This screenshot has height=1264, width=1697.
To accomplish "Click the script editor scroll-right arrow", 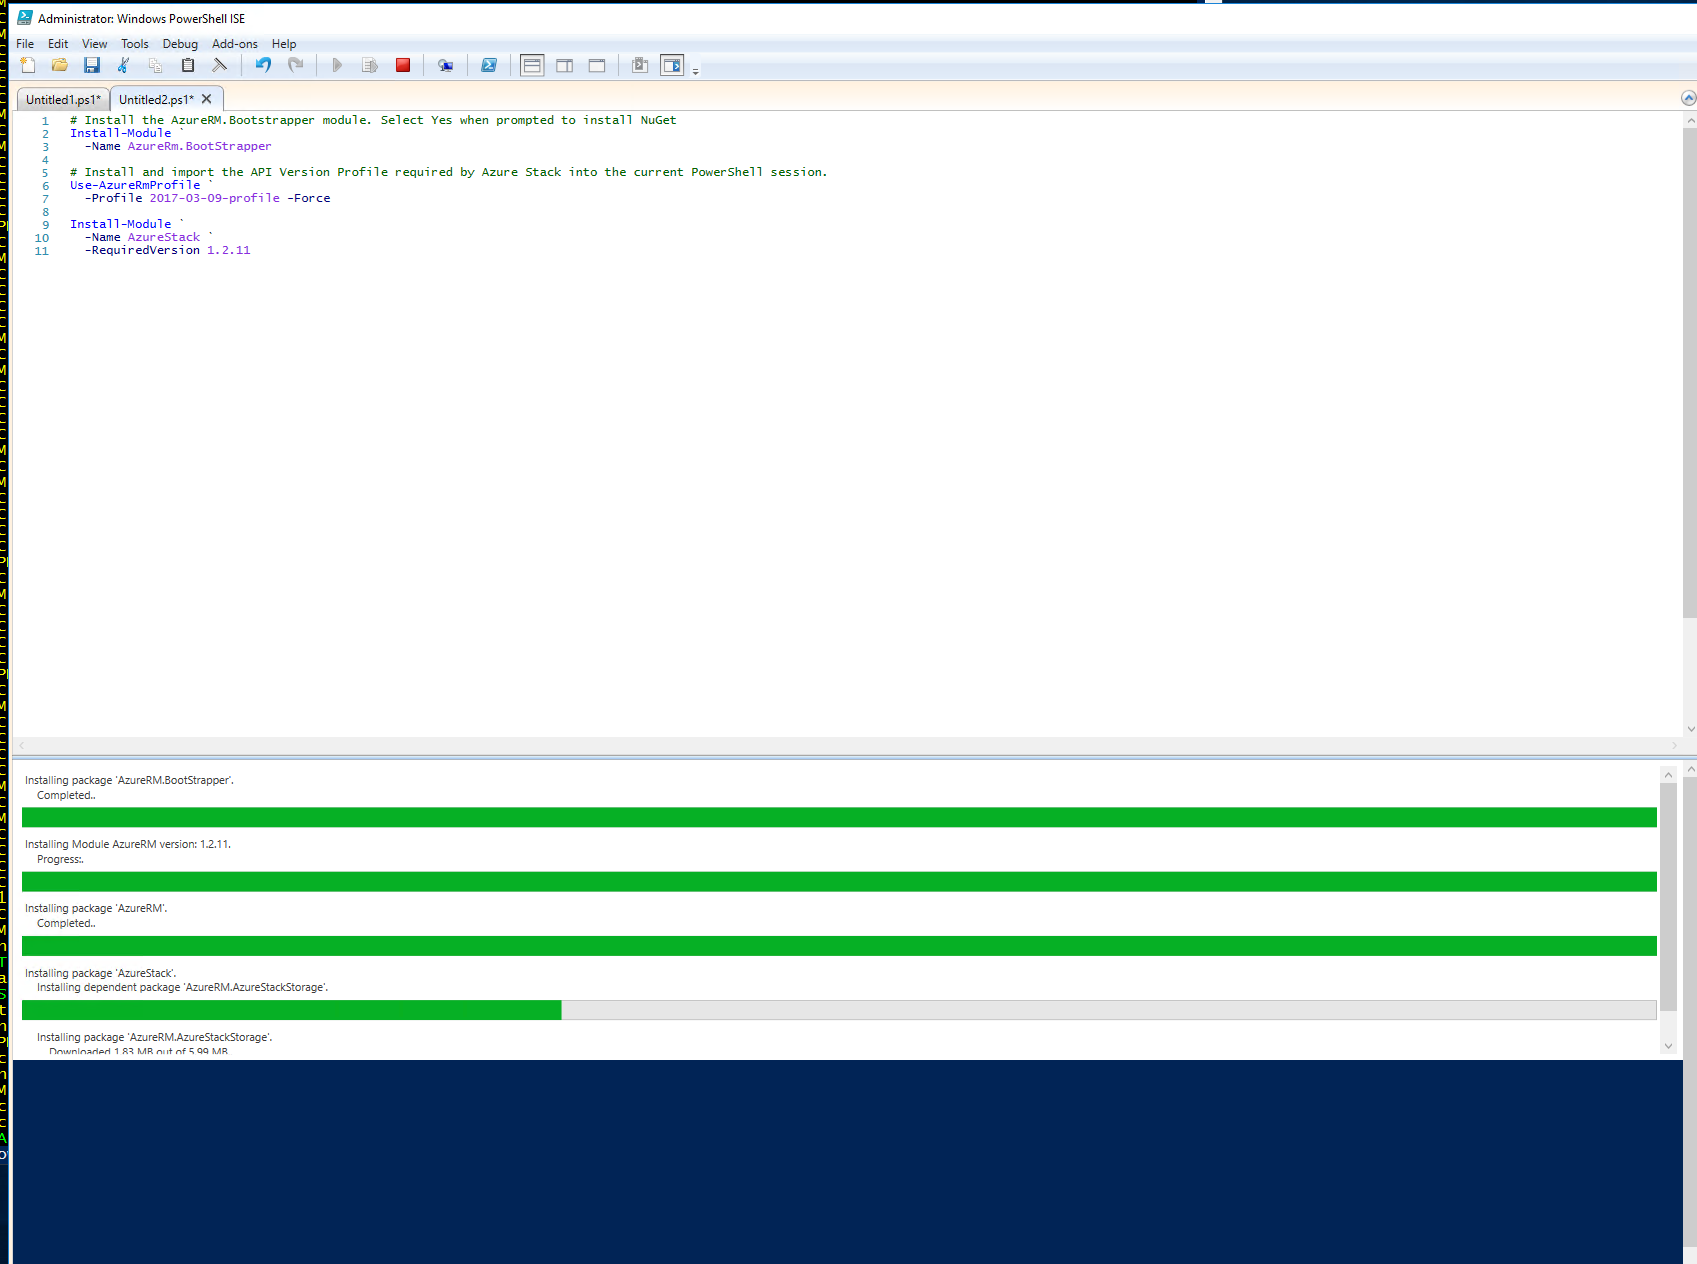I will pos(1674,745).
